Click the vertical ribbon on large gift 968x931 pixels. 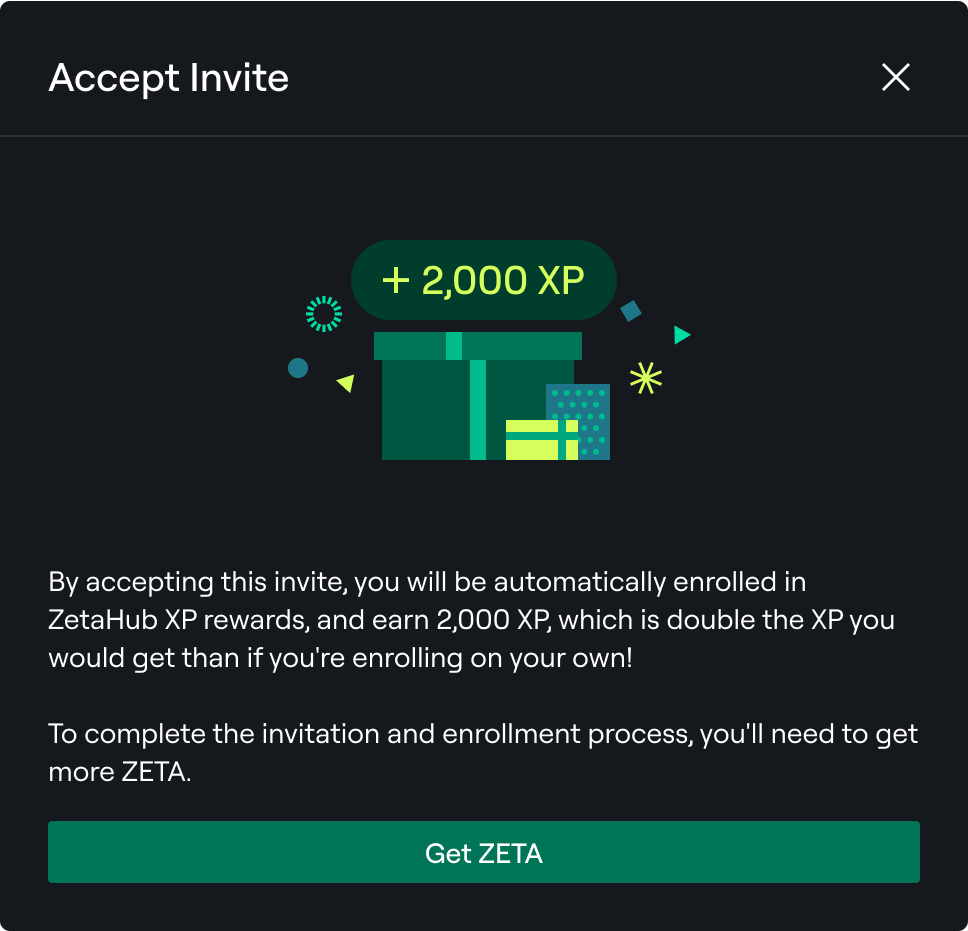478,410
